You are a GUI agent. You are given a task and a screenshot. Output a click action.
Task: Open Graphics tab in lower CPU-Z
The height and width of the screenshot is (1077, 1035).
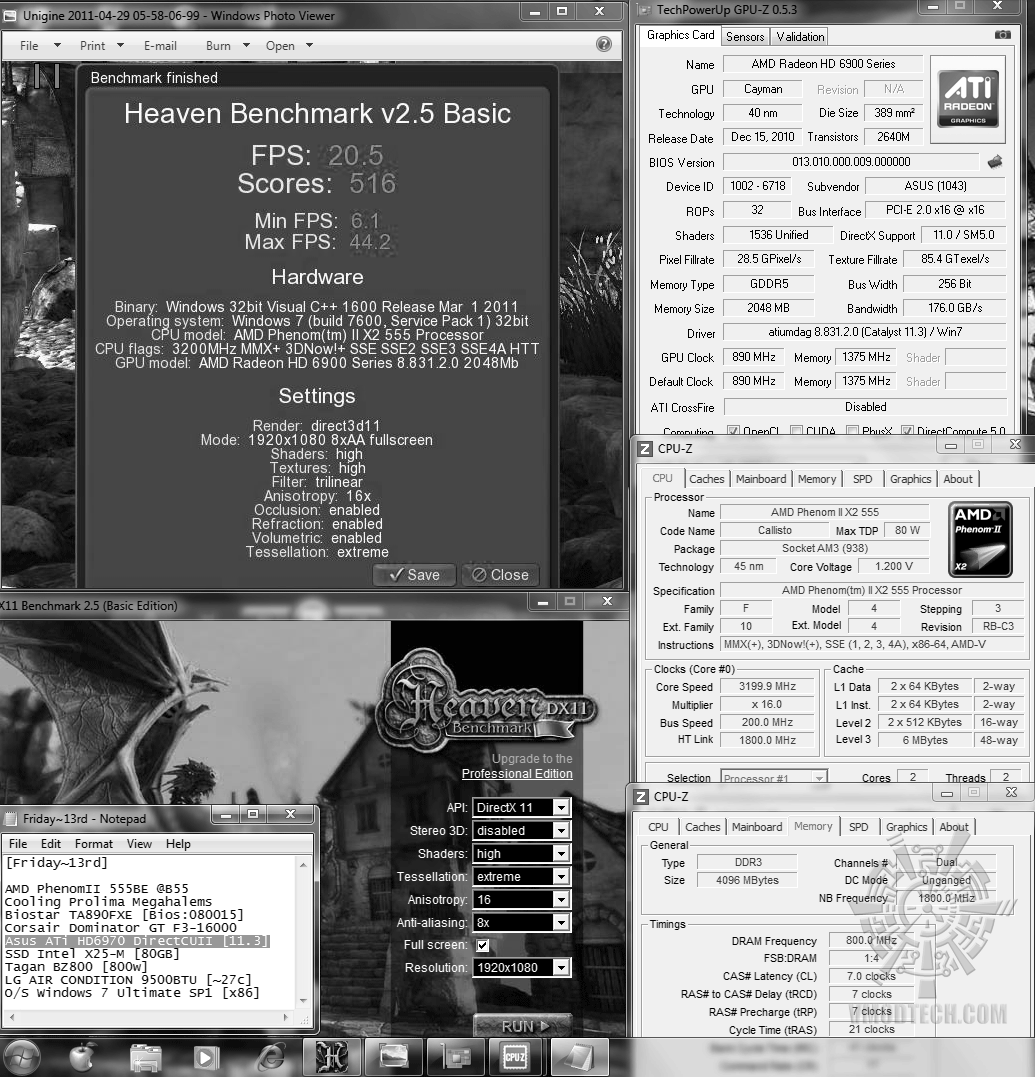point(907,827)
